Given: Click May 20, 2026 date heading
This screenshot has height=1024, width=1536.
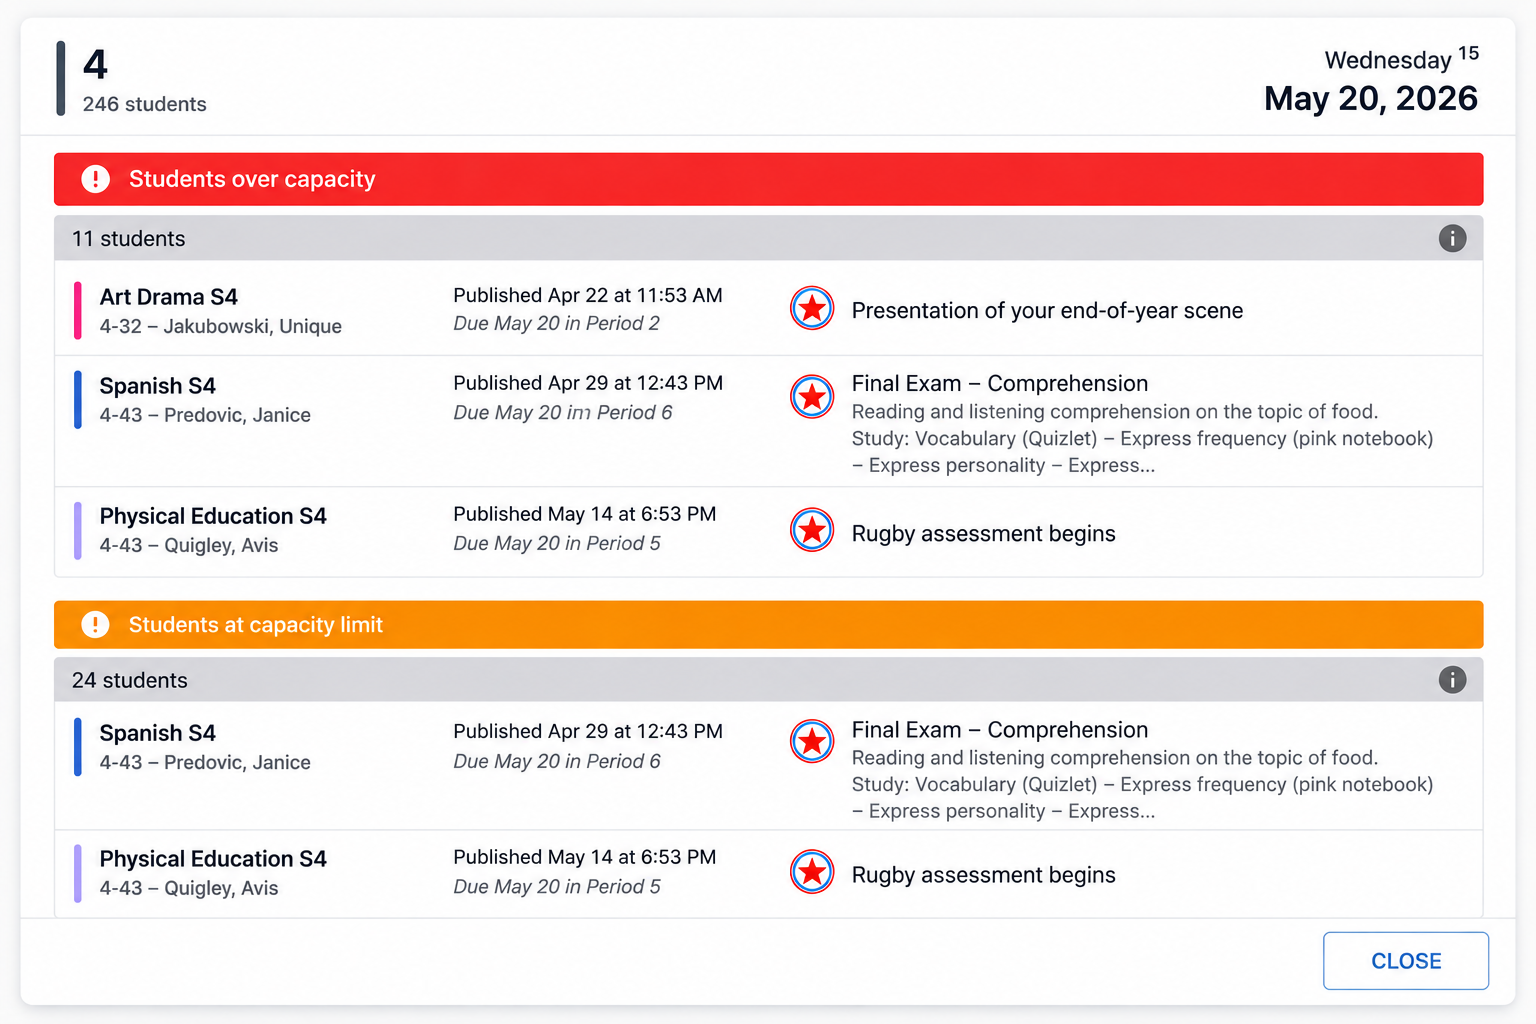Looking at the screenshot, I should [x=1371, y=98].
